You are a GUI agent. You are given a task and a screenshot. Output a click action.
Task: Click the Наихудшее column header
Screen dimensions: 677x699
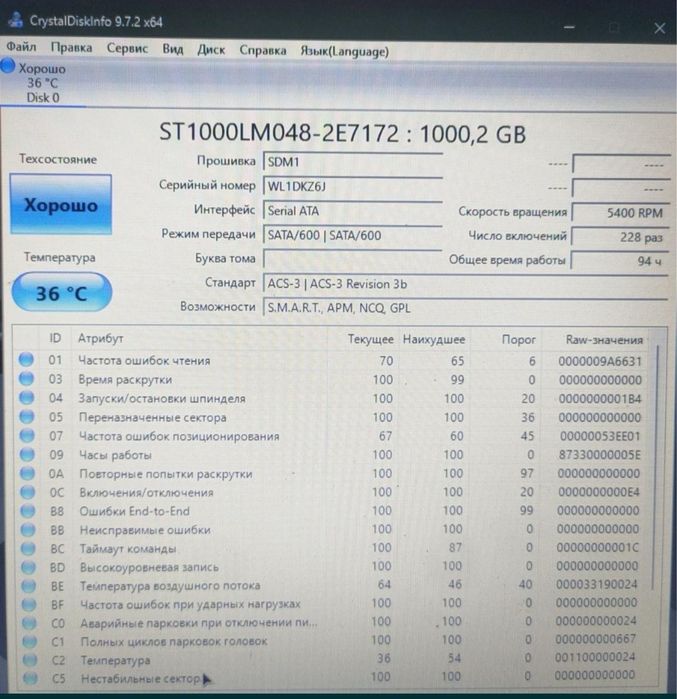pos(434,340)
